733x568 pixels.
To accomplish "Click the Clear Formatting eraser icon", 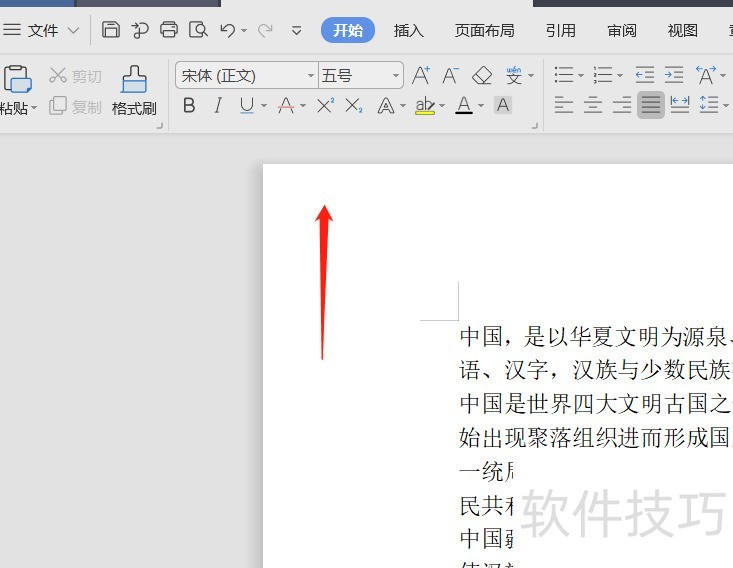I will (x=482, y=75).
